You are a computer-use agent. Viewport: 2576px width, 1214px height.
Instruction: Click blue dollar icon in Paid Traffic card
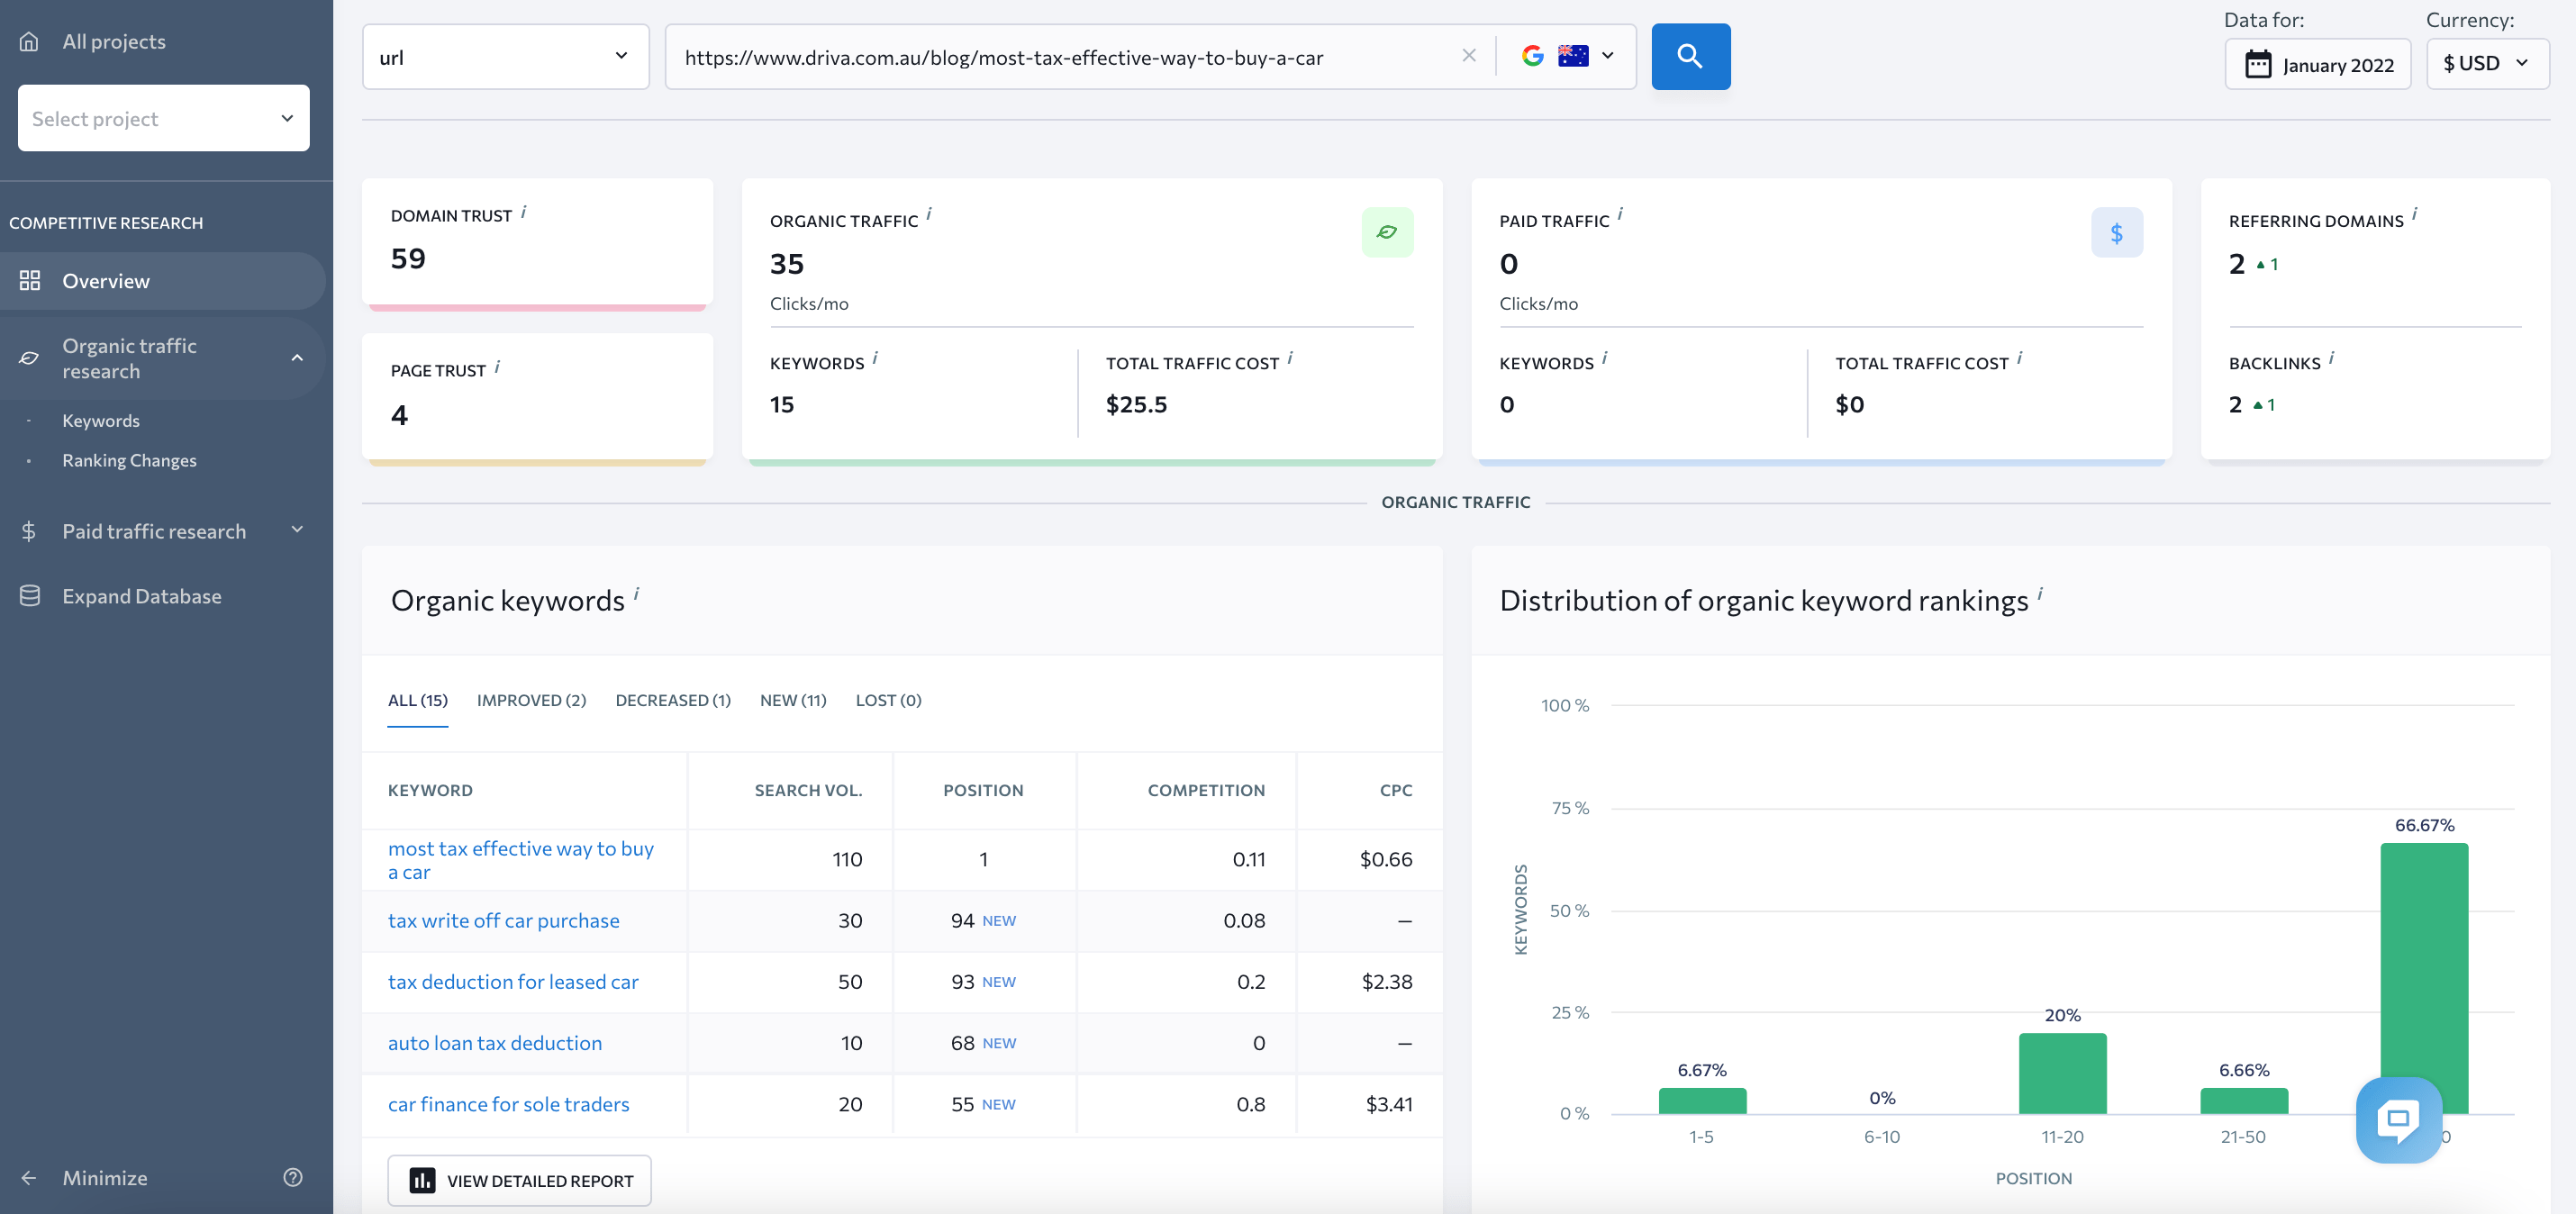click(2117, 232)
